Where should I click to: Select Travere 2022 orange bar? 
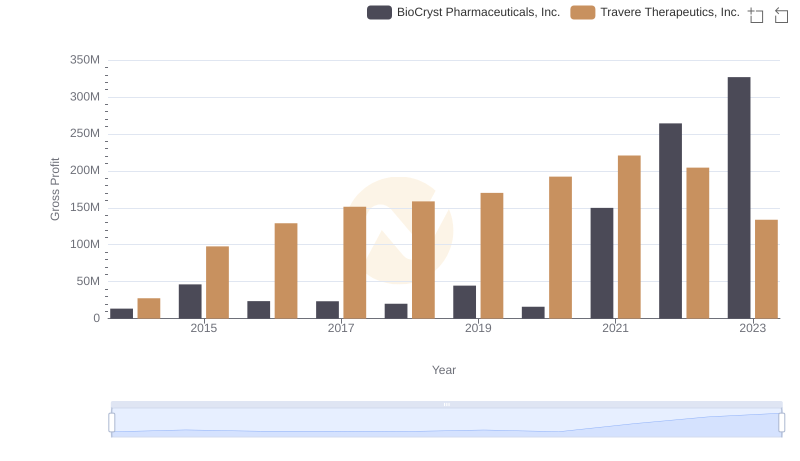[x=697, y=243]
